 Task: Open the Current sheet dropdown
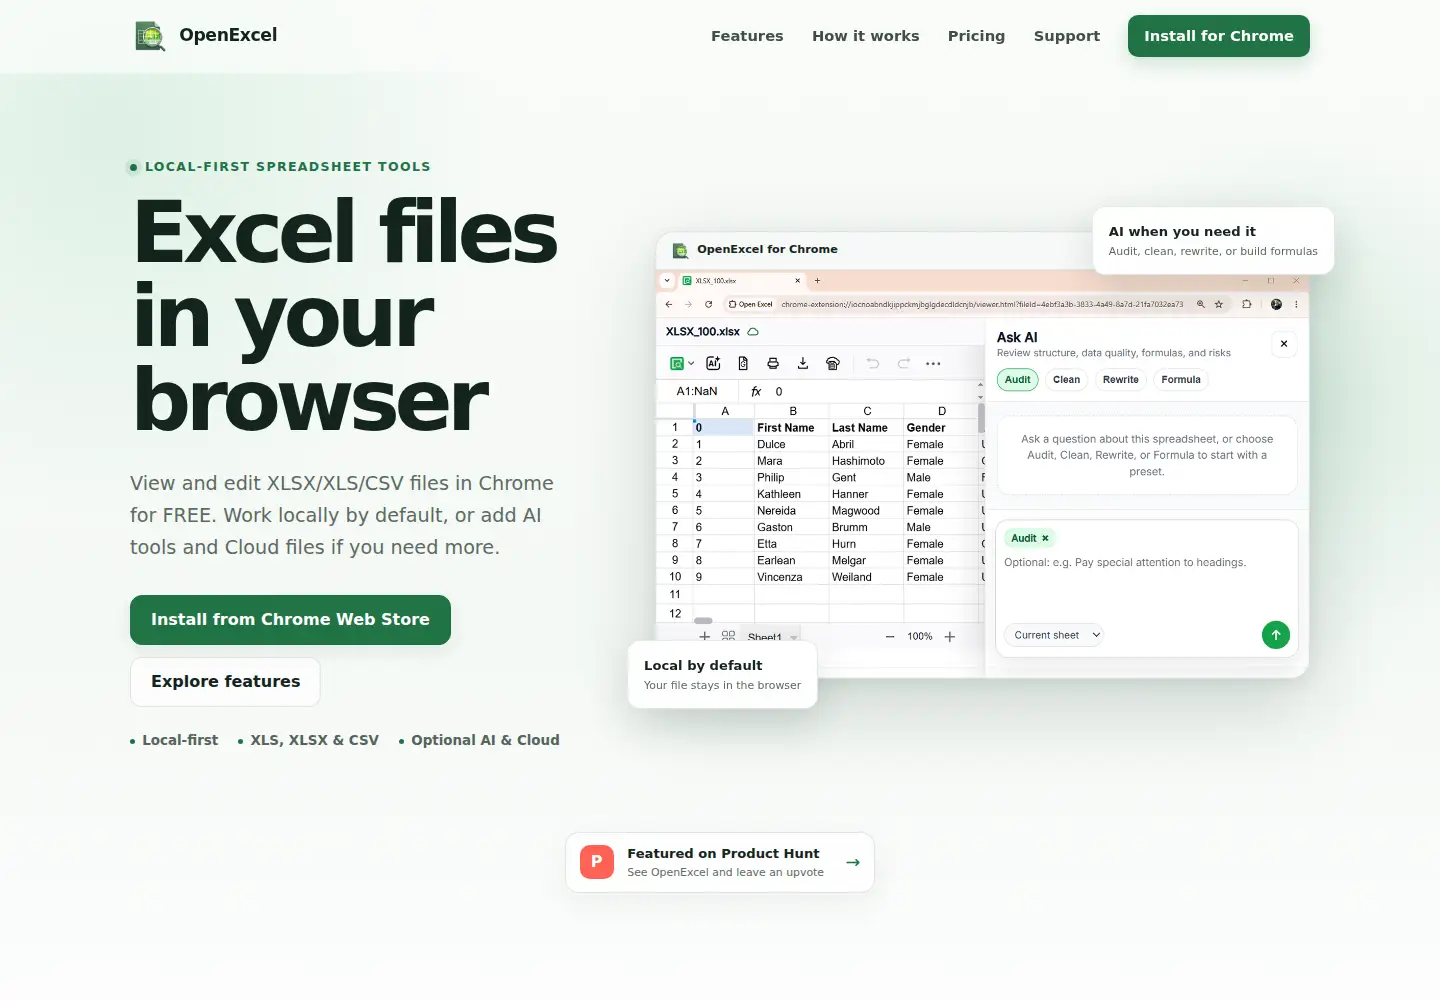point(1054,635)
